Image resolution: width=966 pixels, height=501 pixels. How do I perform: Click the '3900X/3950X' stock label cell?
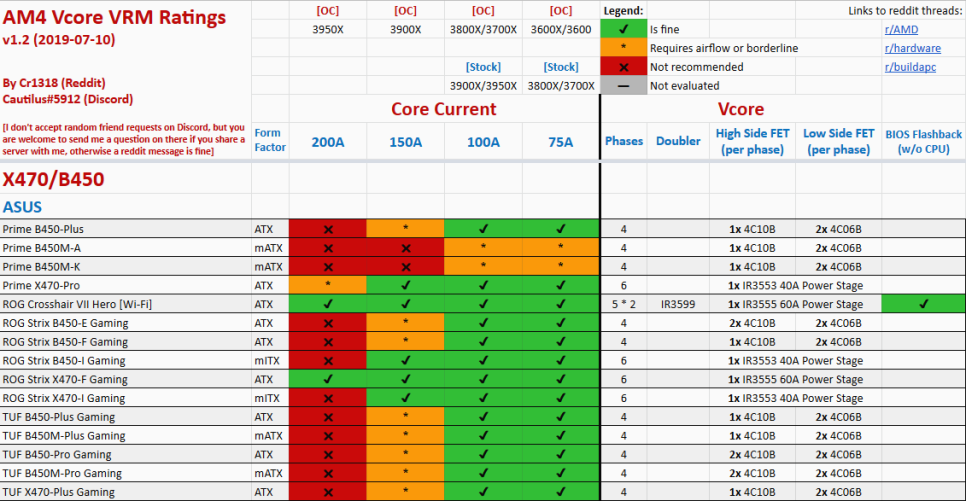483,86
